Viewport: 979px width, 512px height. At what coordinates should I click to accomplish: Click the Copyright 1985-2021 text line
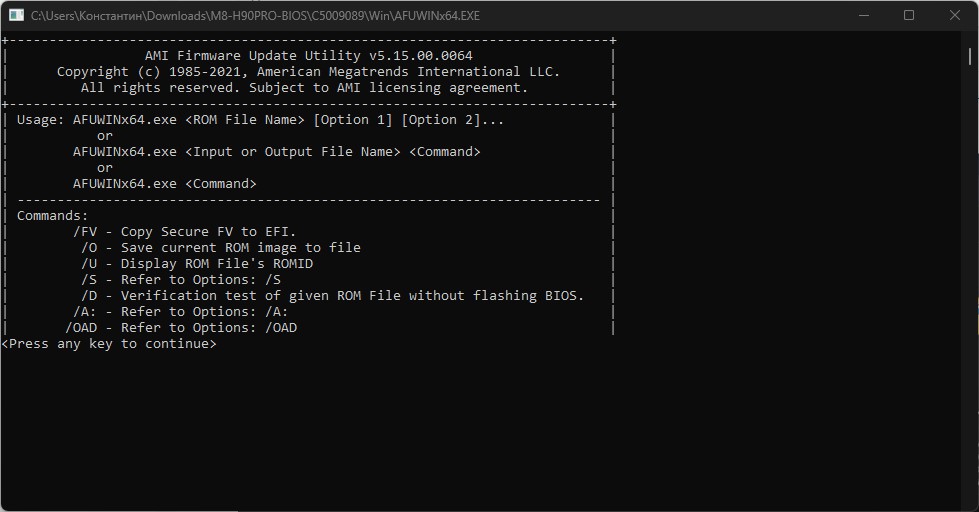pos(308,72)
